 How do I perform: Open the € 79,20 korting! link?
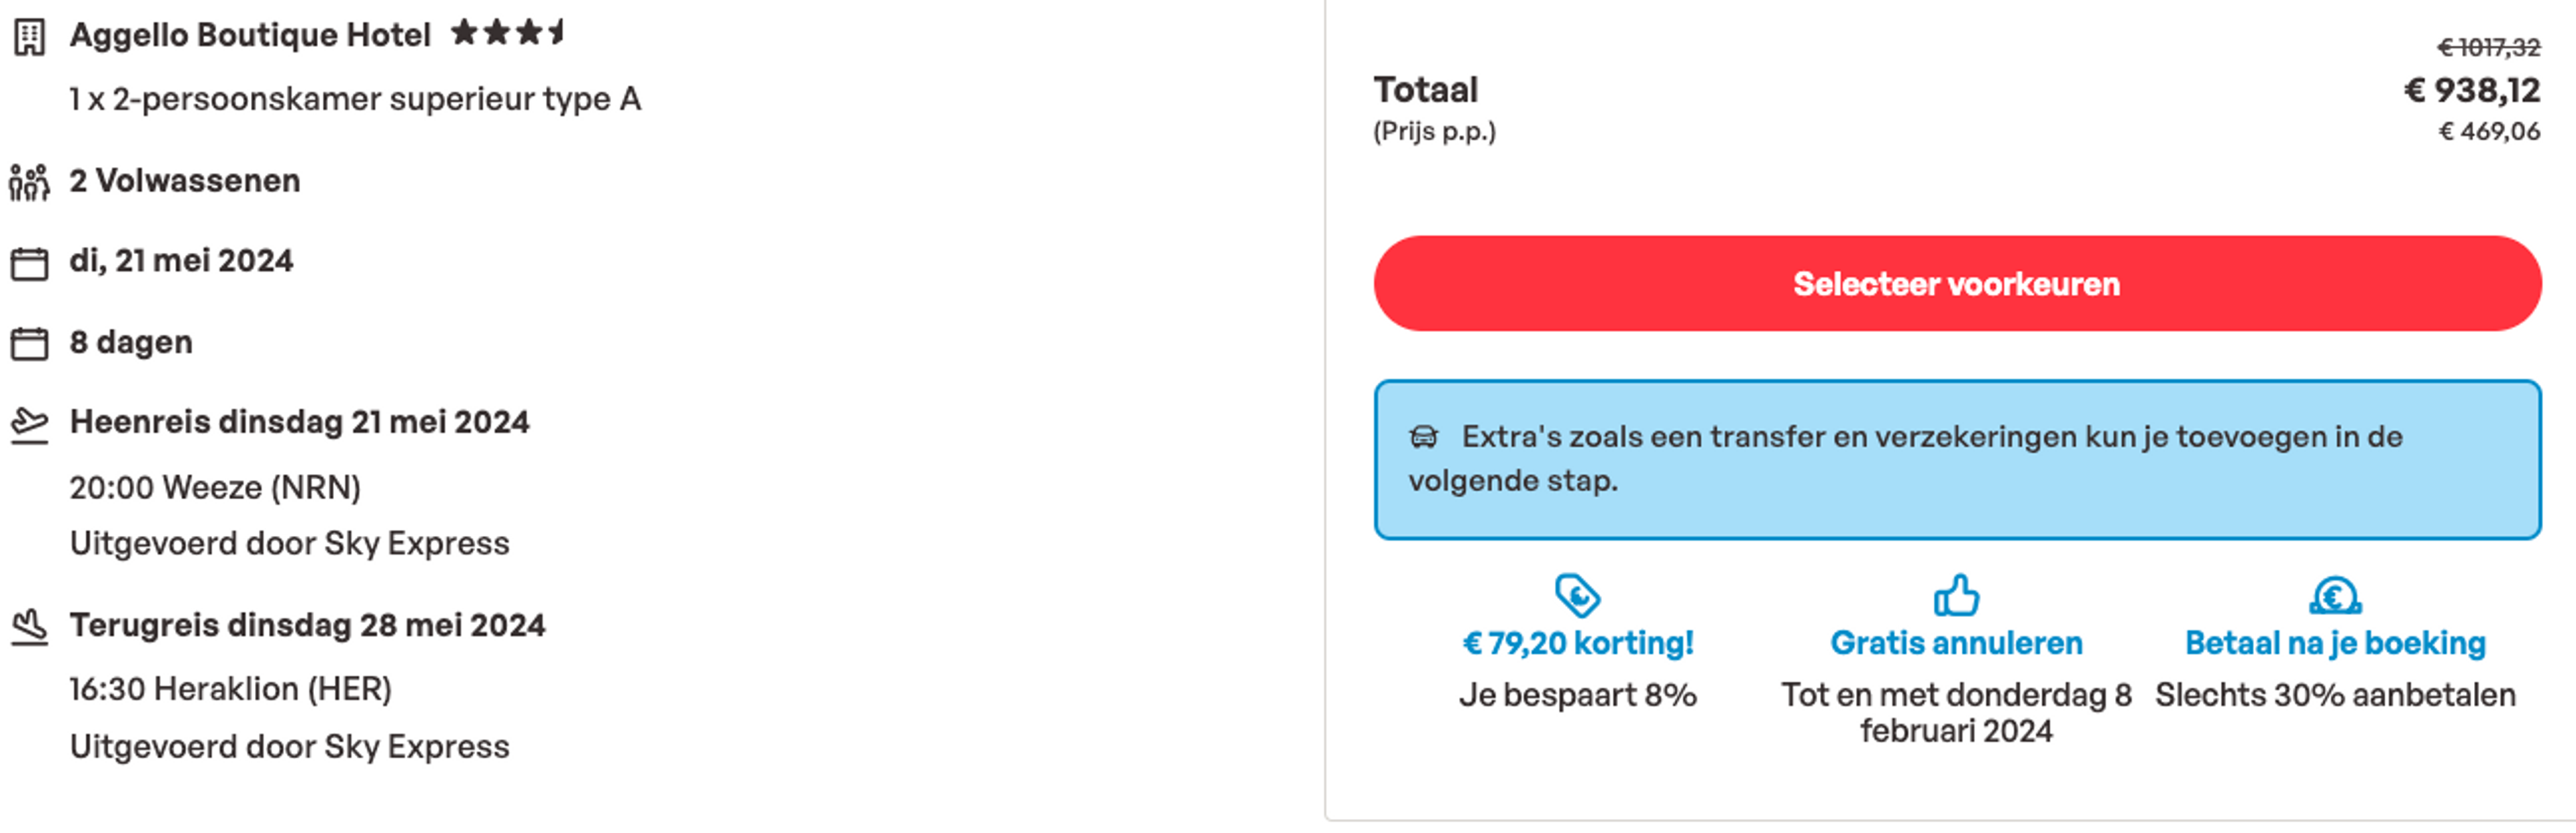(1577, 643)
